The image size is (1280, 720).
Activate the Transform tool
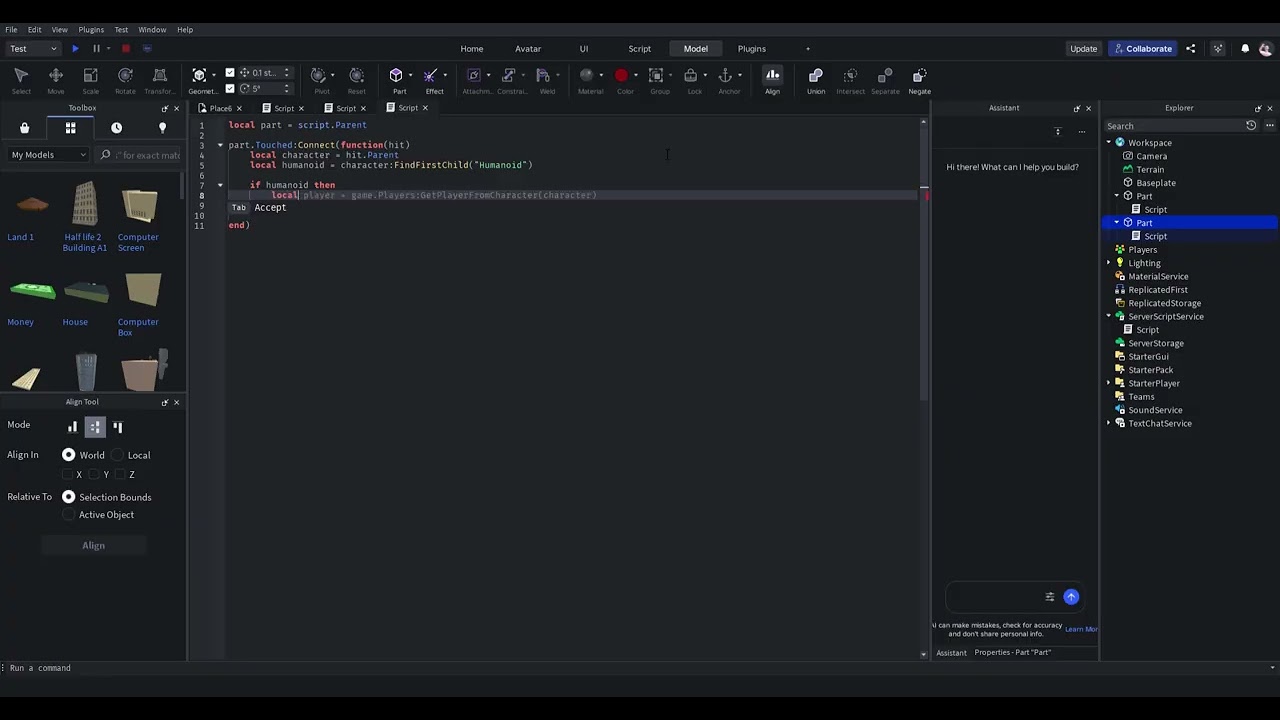pos(159,80)
